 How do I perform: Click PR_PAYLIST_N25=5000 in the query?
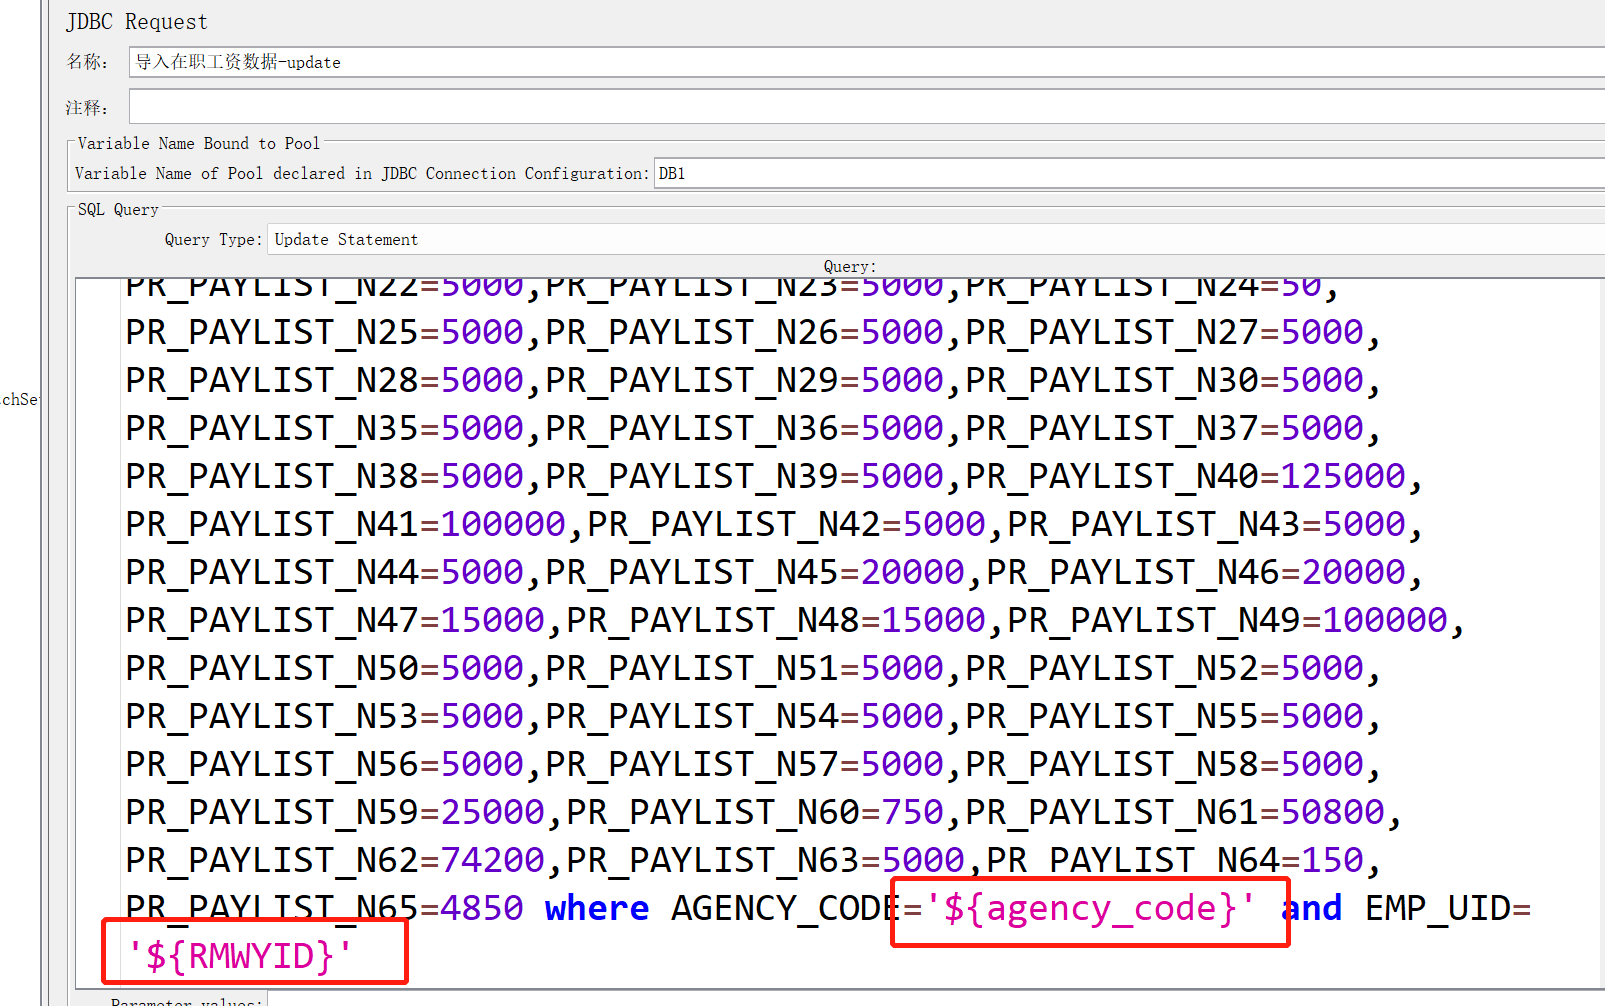tap(325, 332)
